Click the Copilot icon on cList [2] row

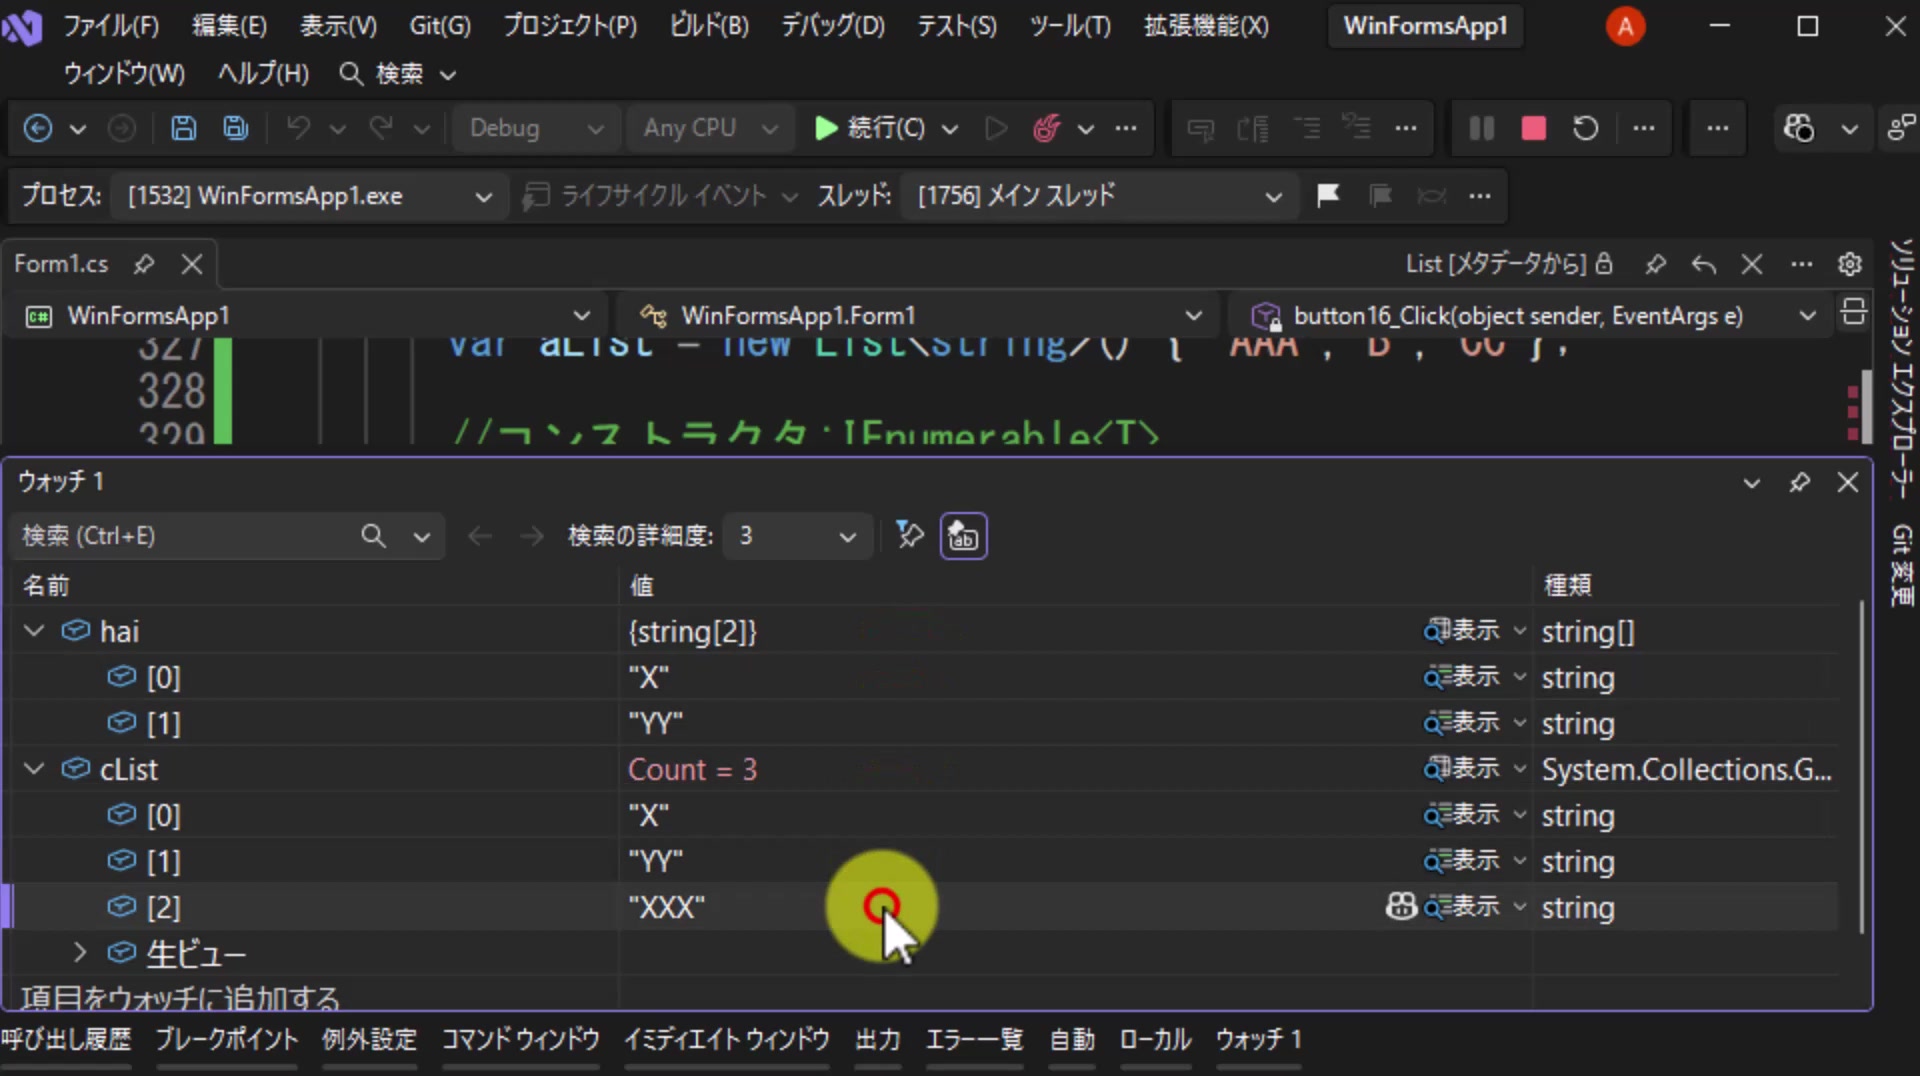1401,906
